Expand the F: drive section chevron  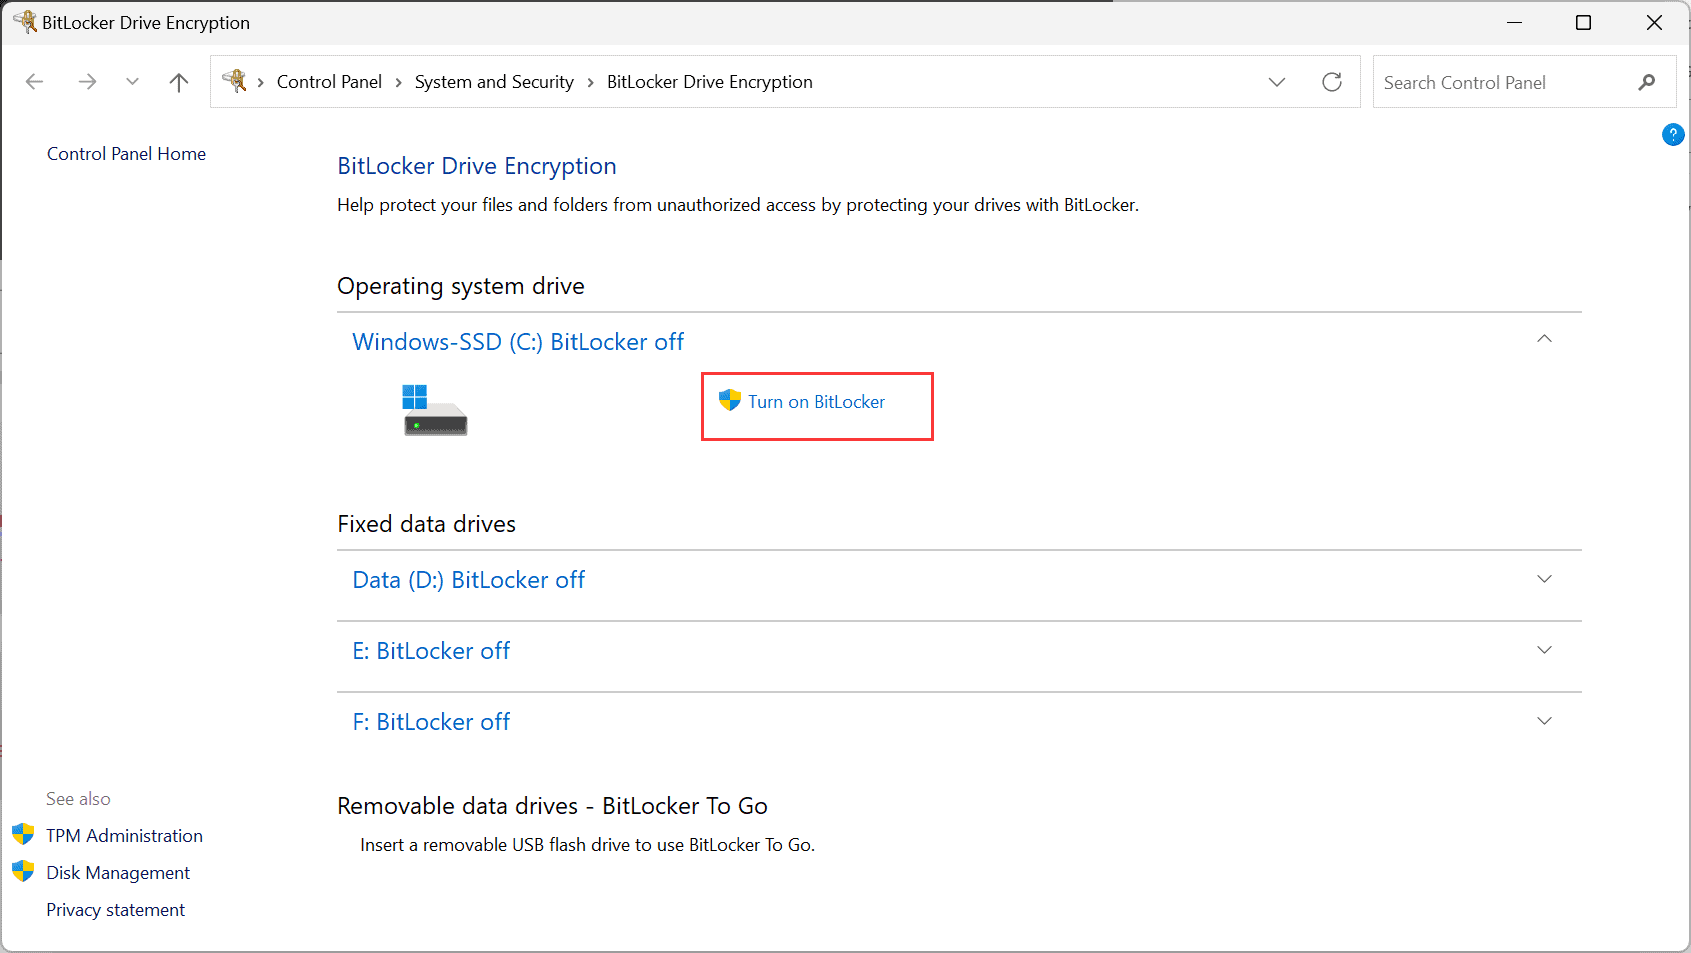click(x=1544, y=721)
